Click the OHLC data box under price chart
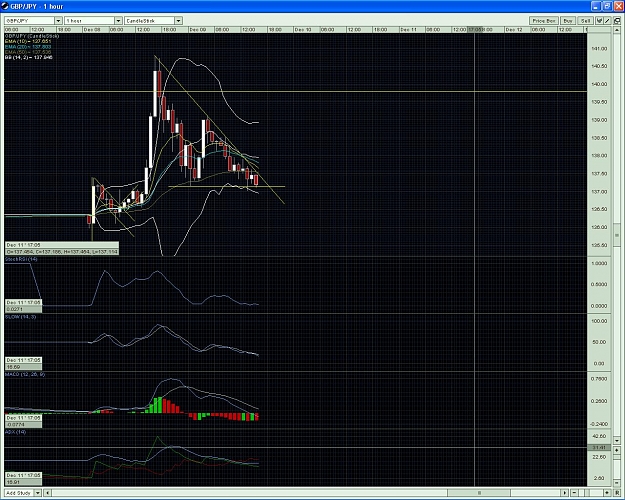Image resolution: width=625 pixels, height=500 pixels. coord(62,248)
